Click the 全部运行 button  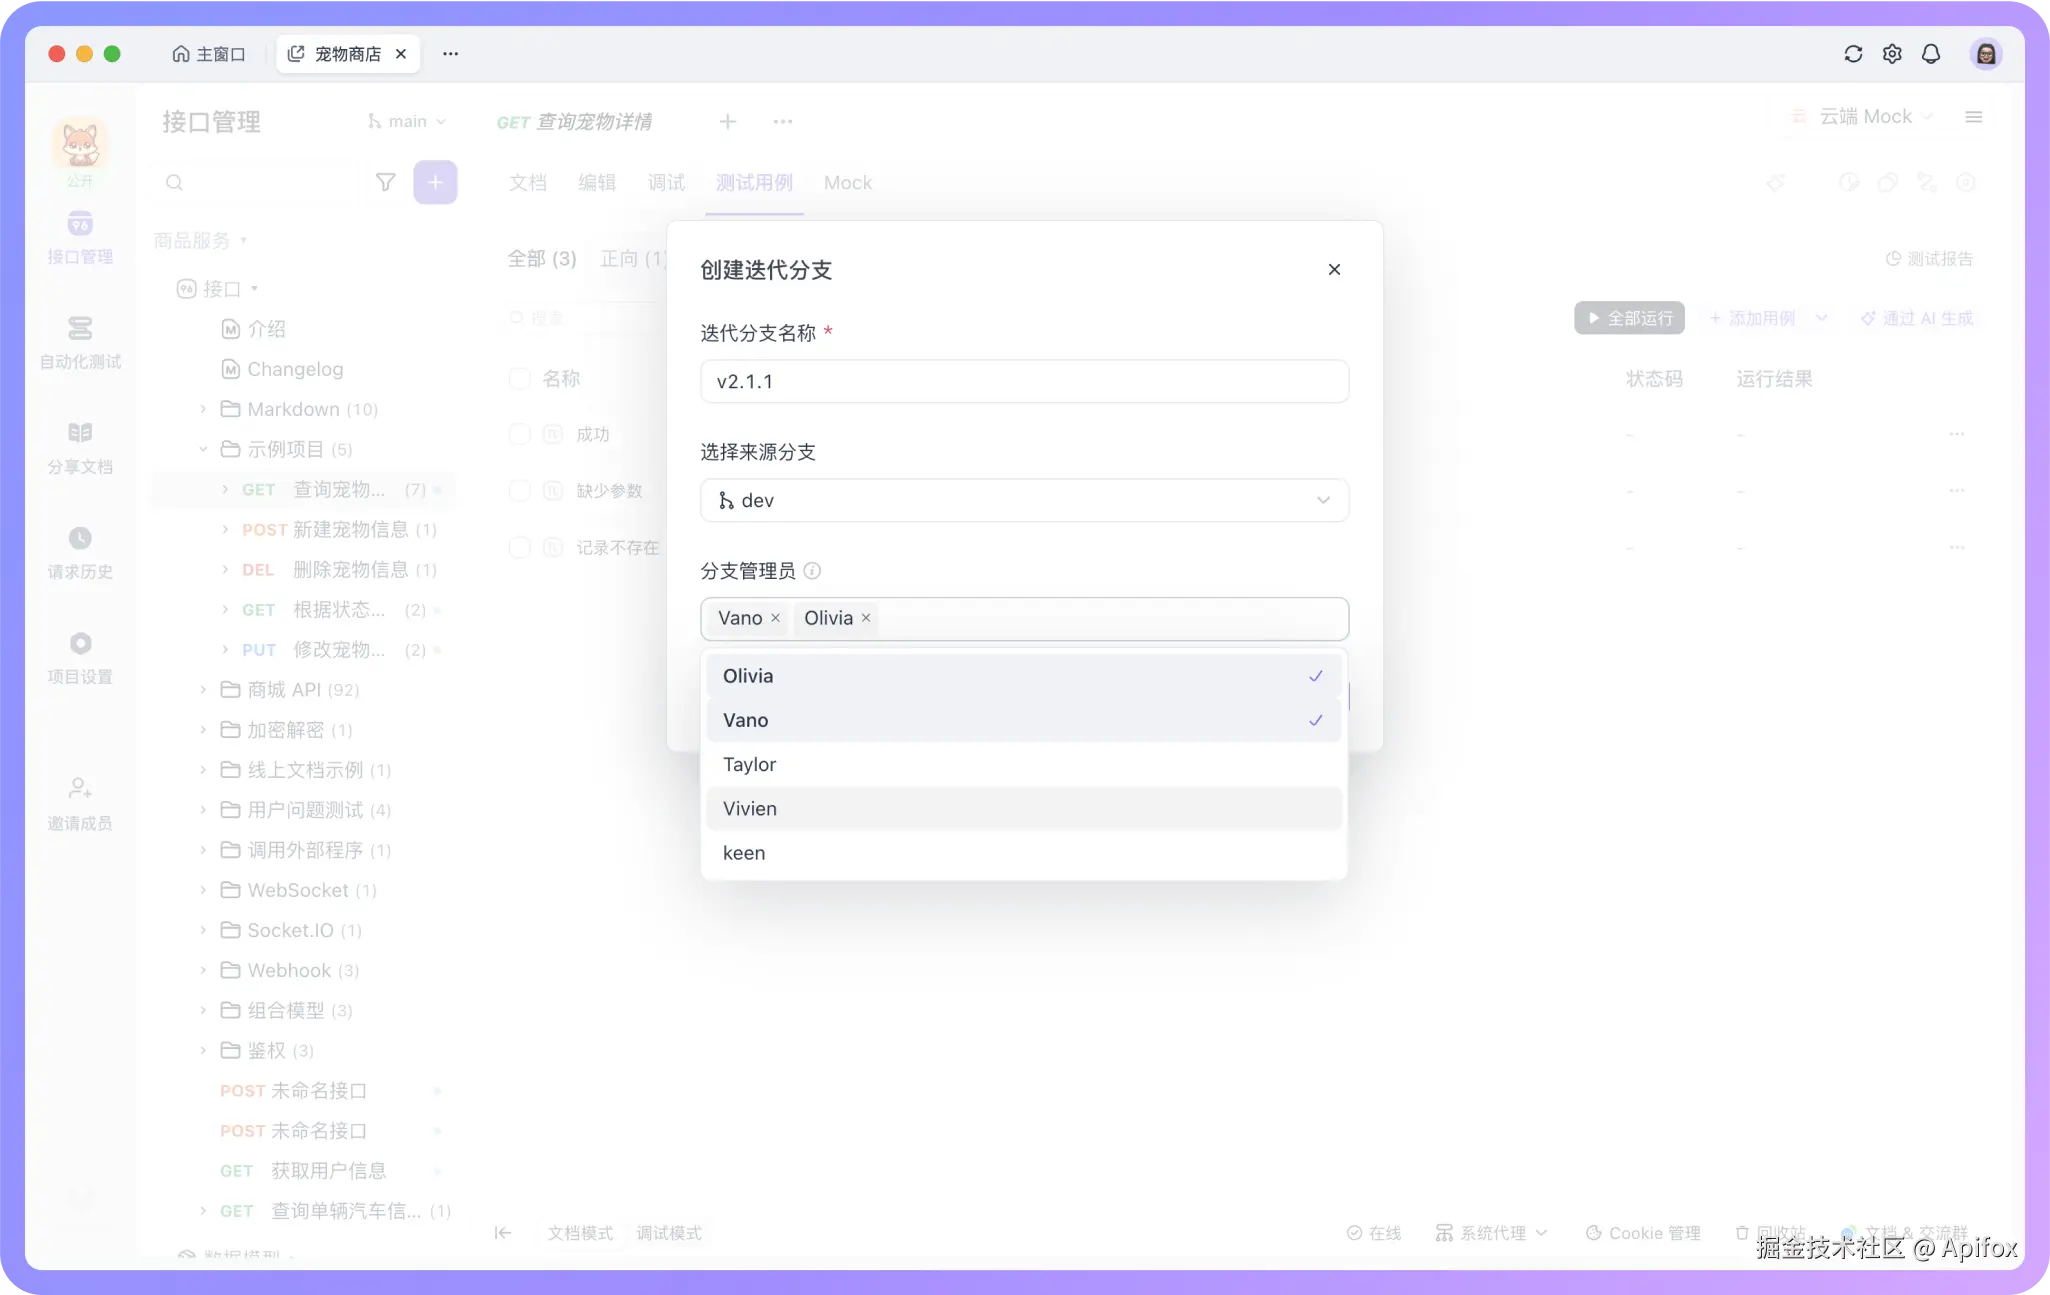click(x=1628, y=317)
